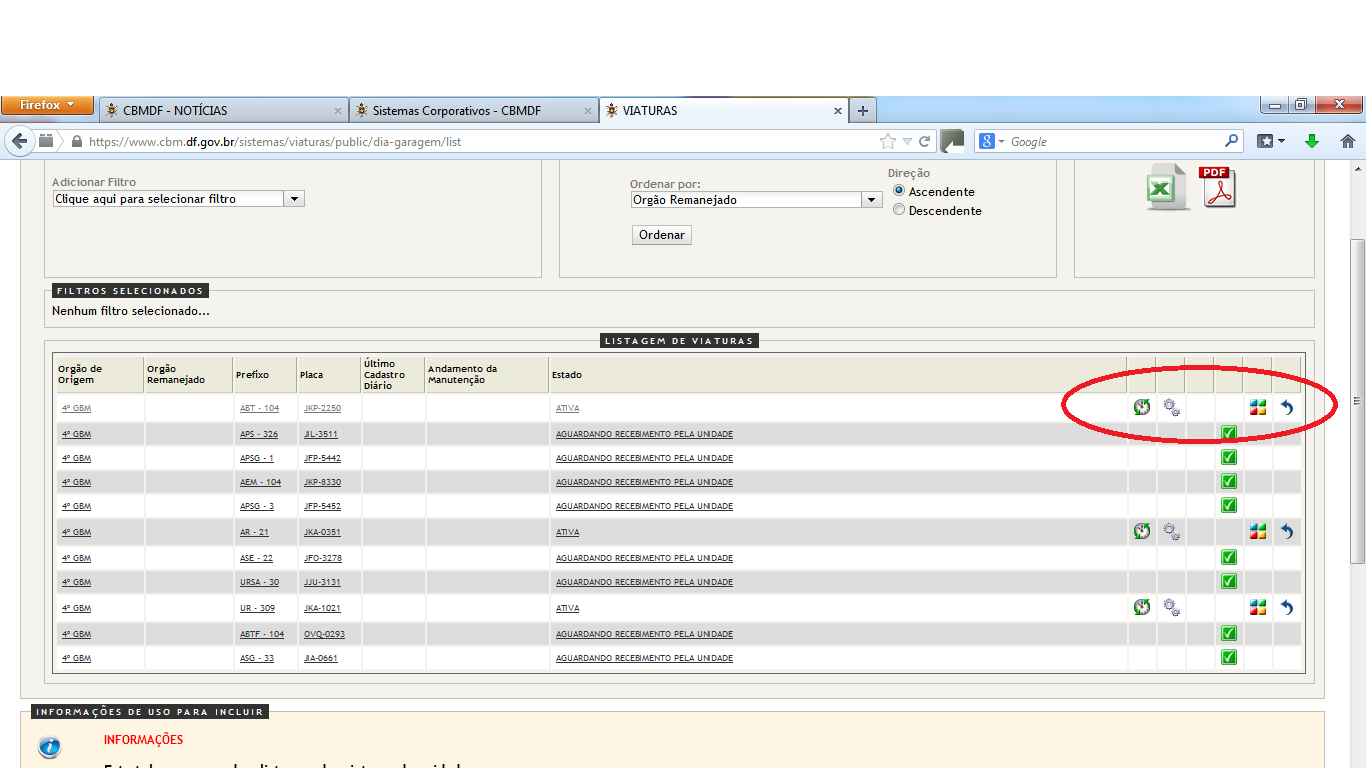The image size is (1366, 768).
Task: Switch to the Sistemas Corporativos - CBMDF tab
Action: click(474, 111)
